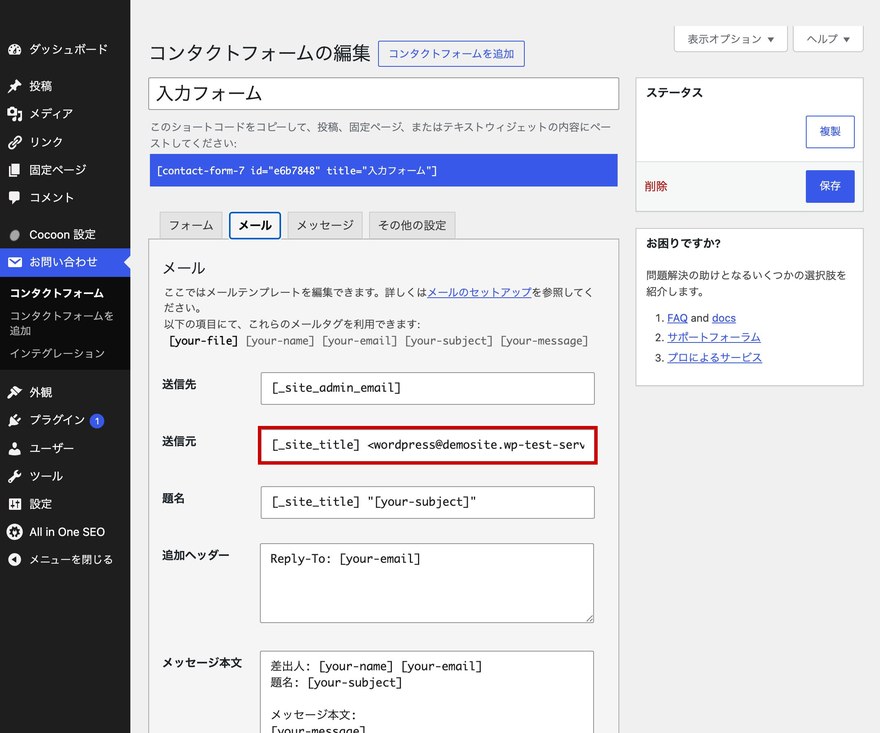This screenshot has height=733, width=880.
Task: Switch to the その他の設定 tab
Action: [x=412, y=225]
